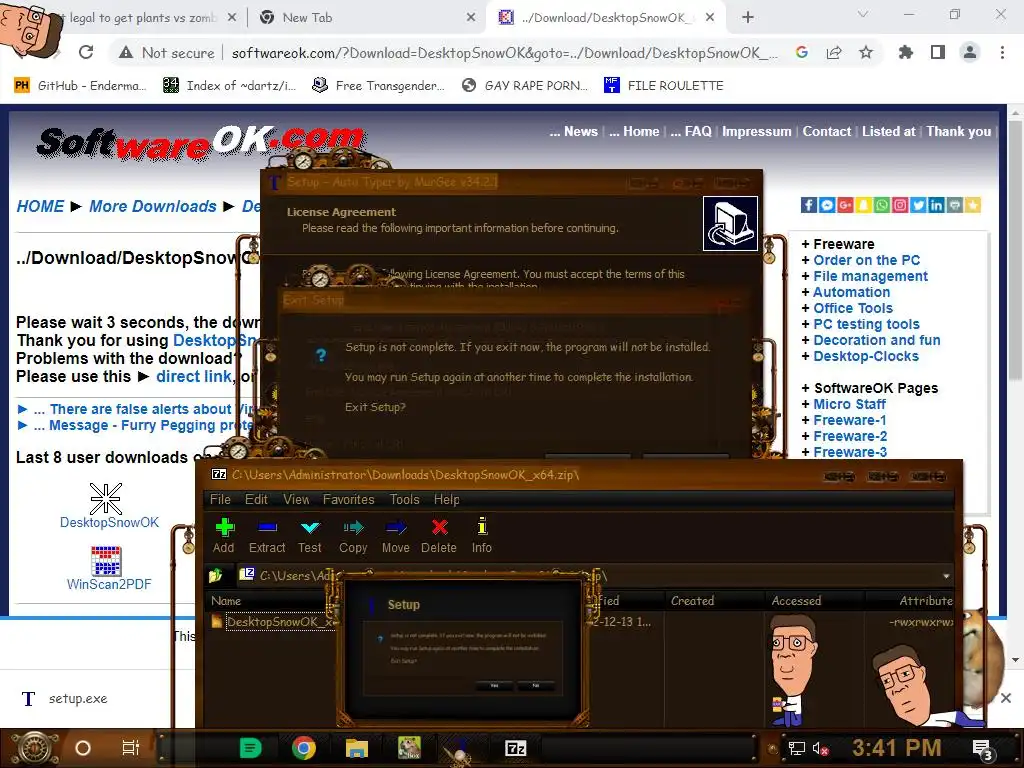
Task: Open Task View on the taskbar
Action: 131,748
